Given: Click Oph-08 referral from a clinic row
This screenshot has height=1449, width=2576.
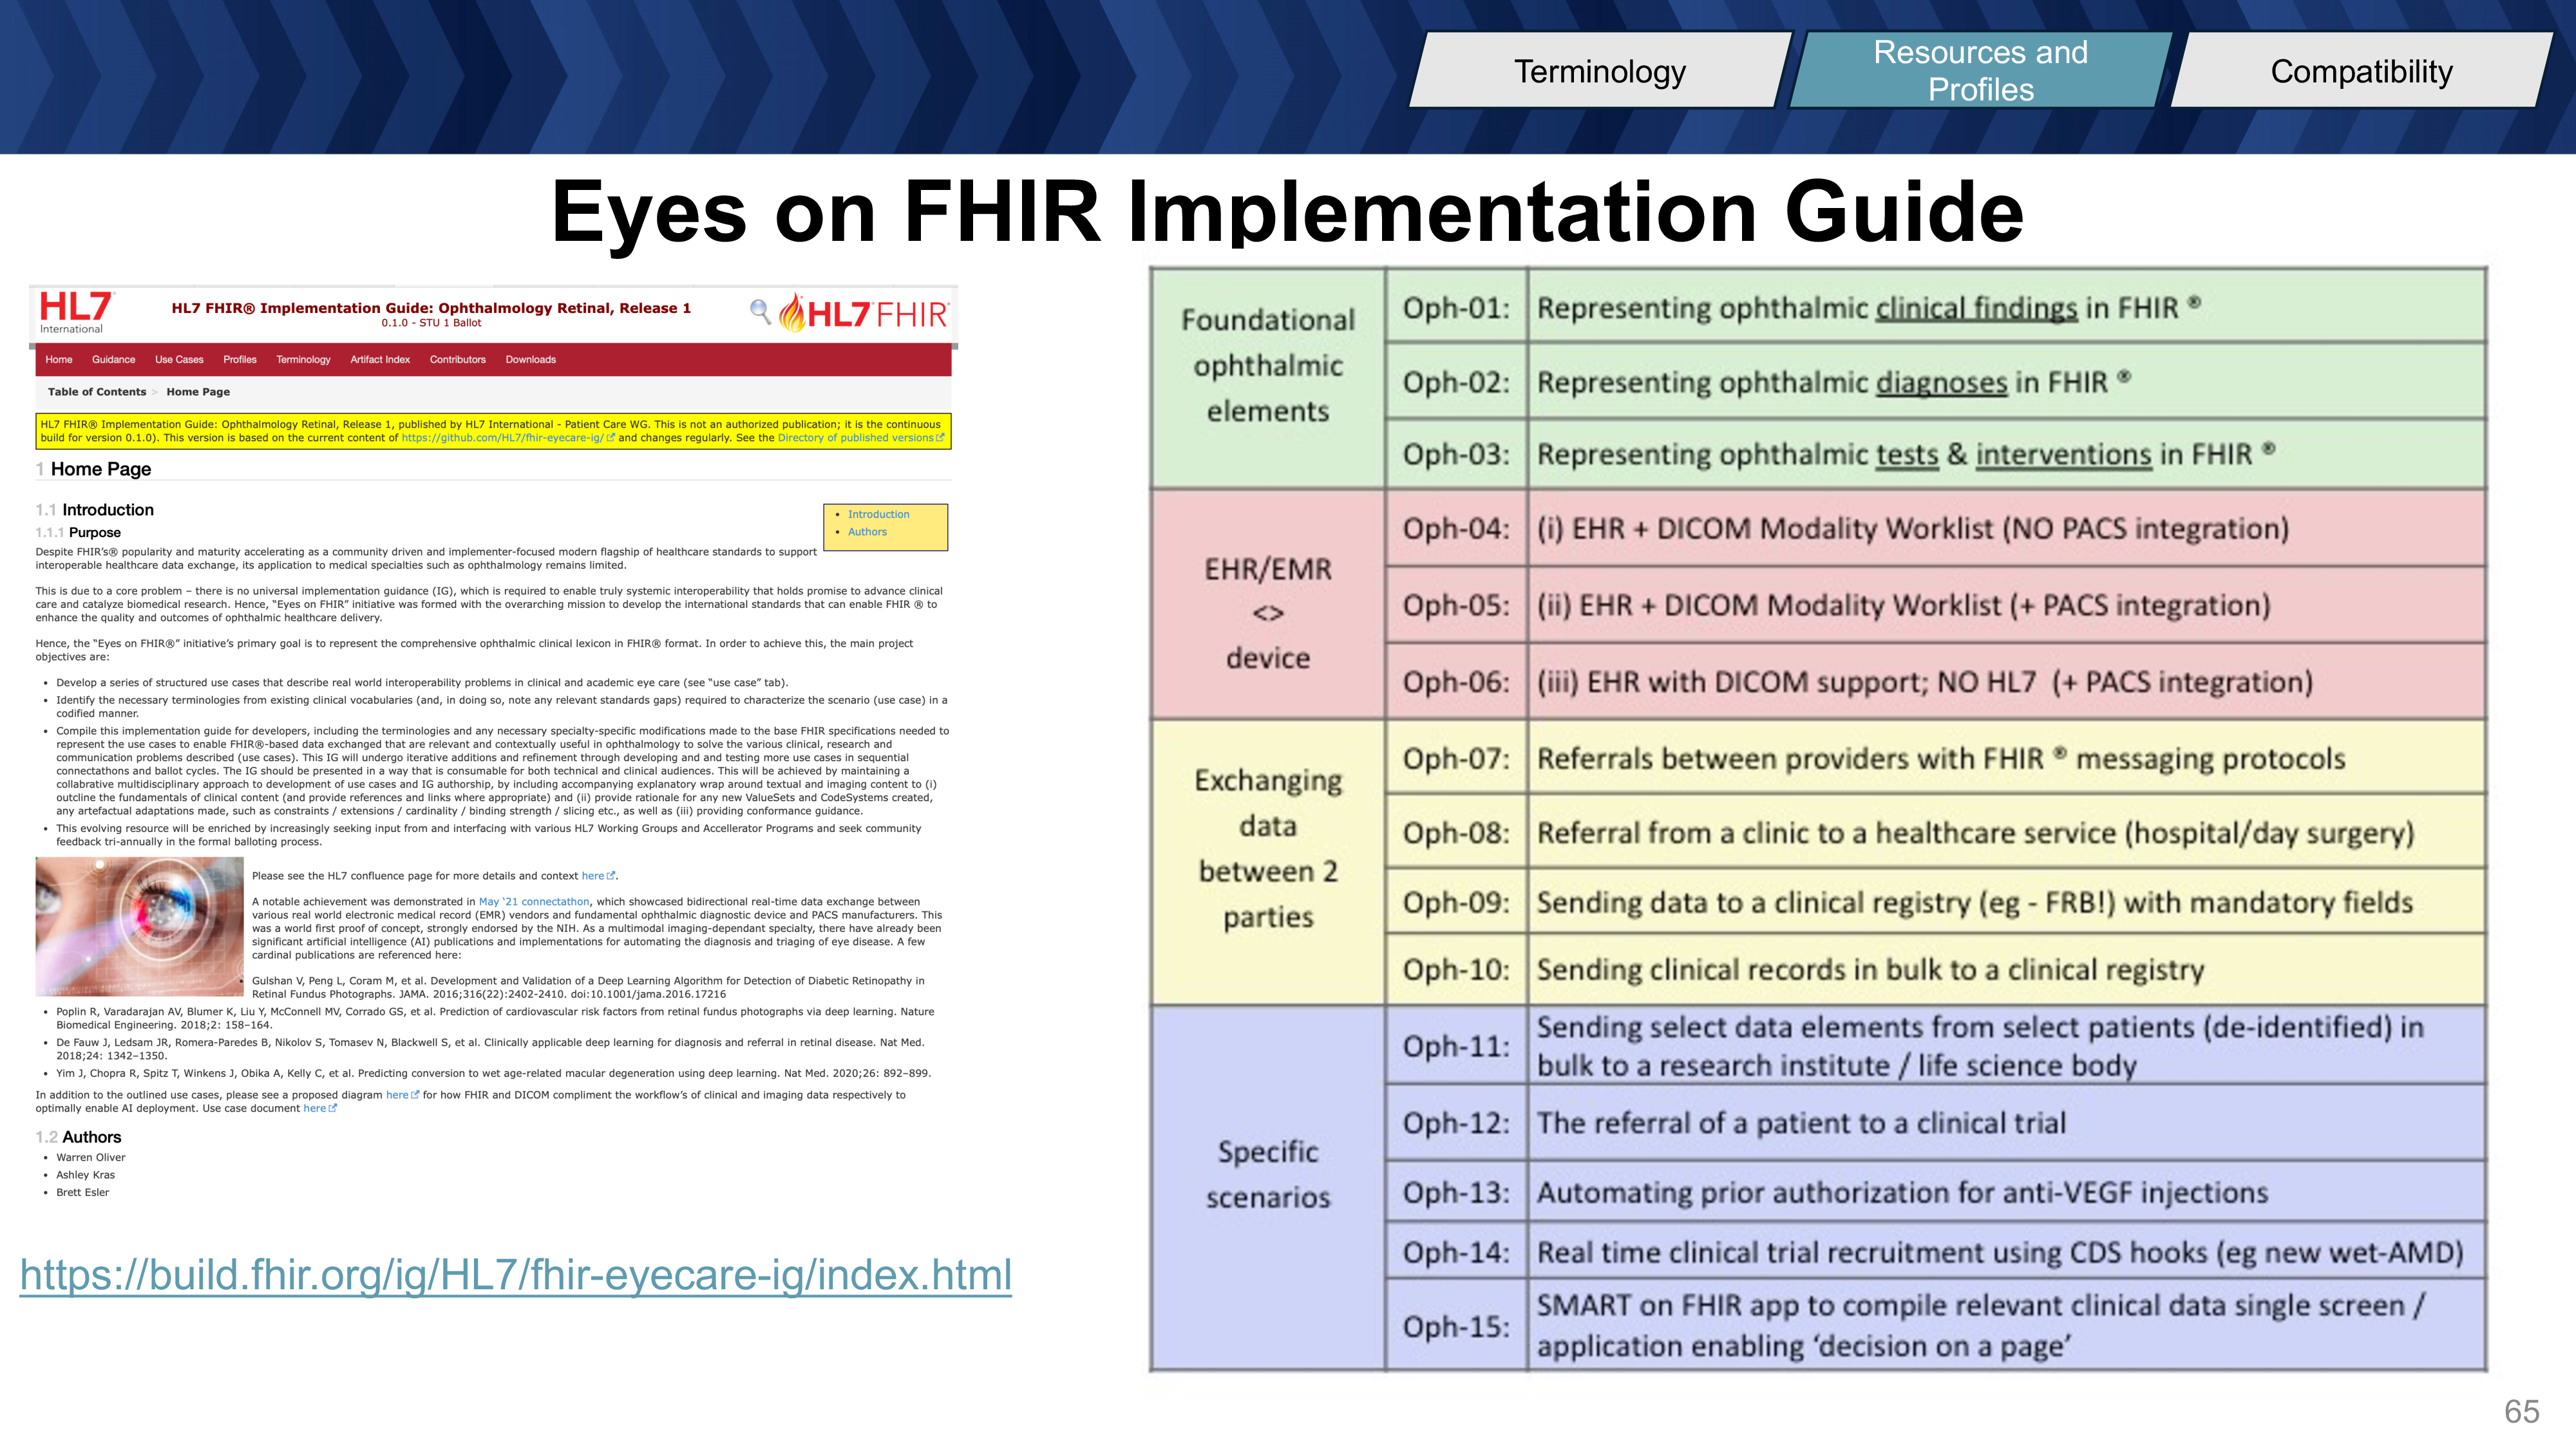Looking at the screenshot, I should (1936, 831).
